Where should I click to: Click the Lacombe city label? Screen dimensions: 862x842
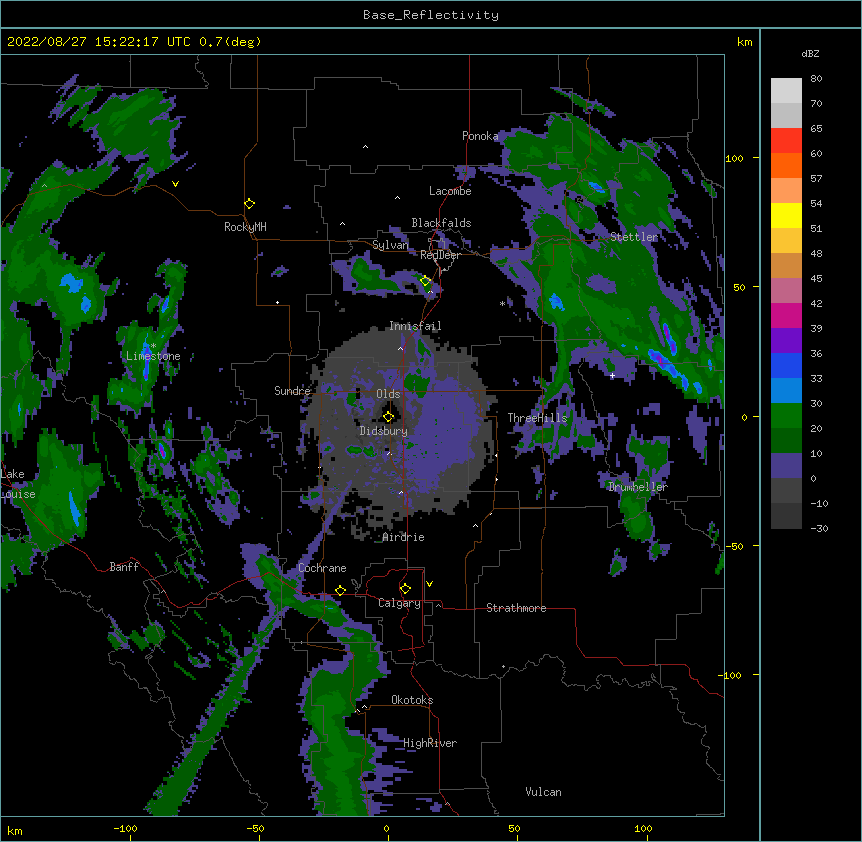point(450,191)
